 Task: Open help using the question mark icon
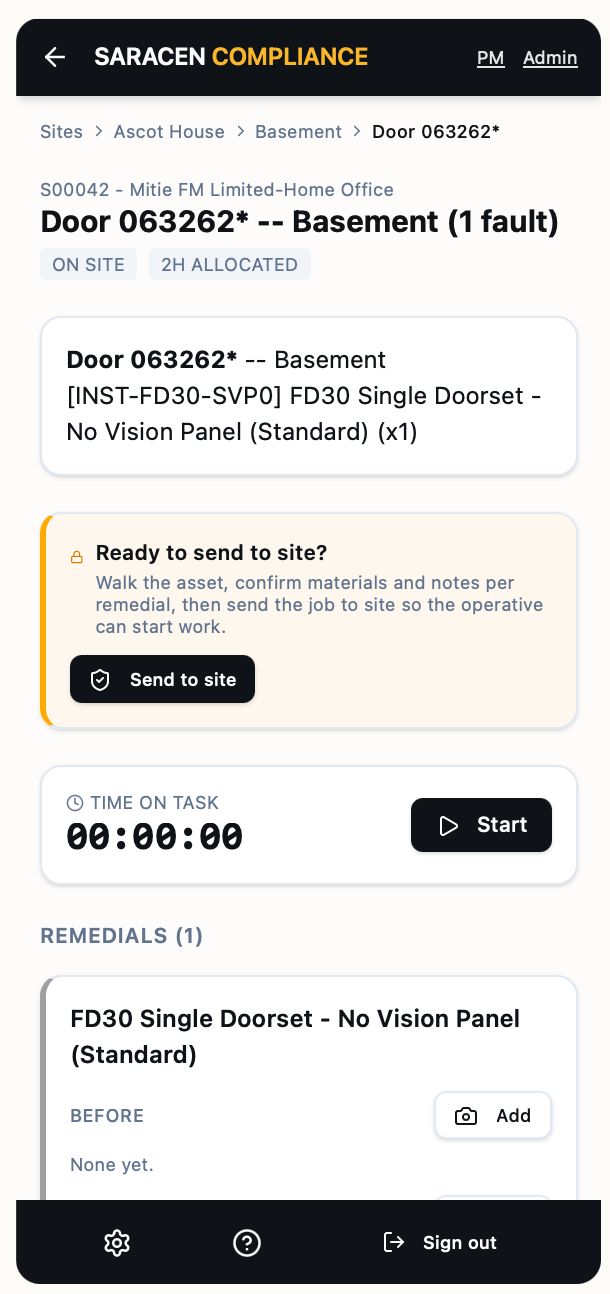246,1243
